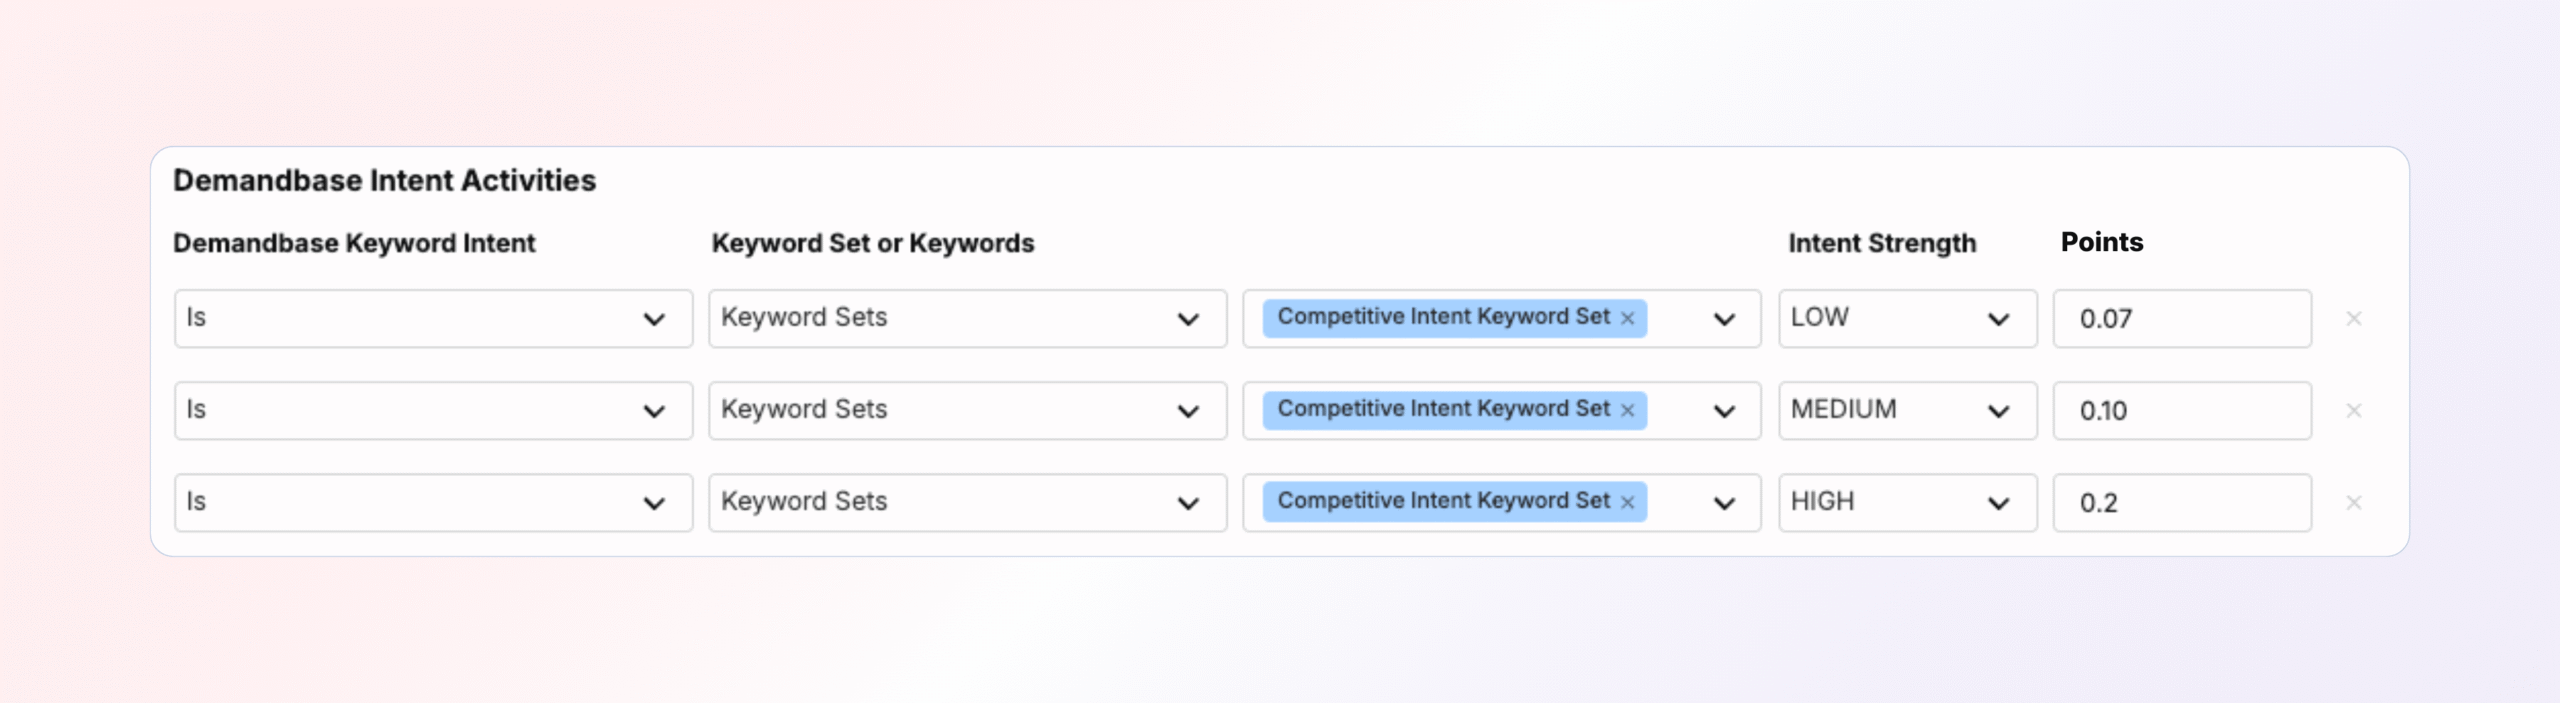The width and height of the screenshot is (2560, 703).
Task: Remove keyword set tag in HIGH row
Action: coord(1627,503)
